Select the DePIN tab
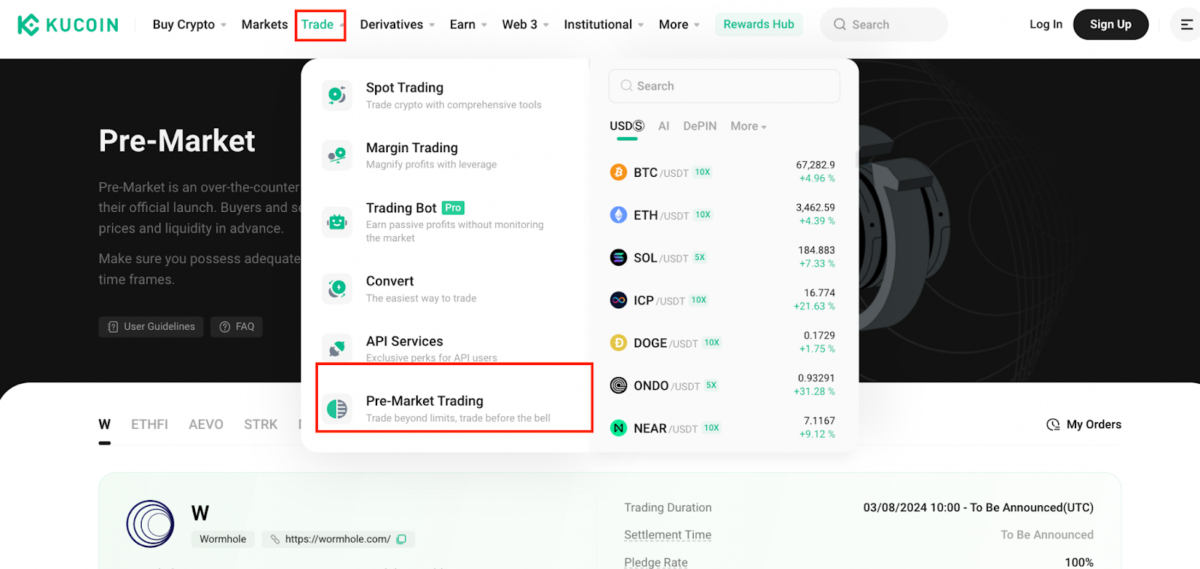 700,126
